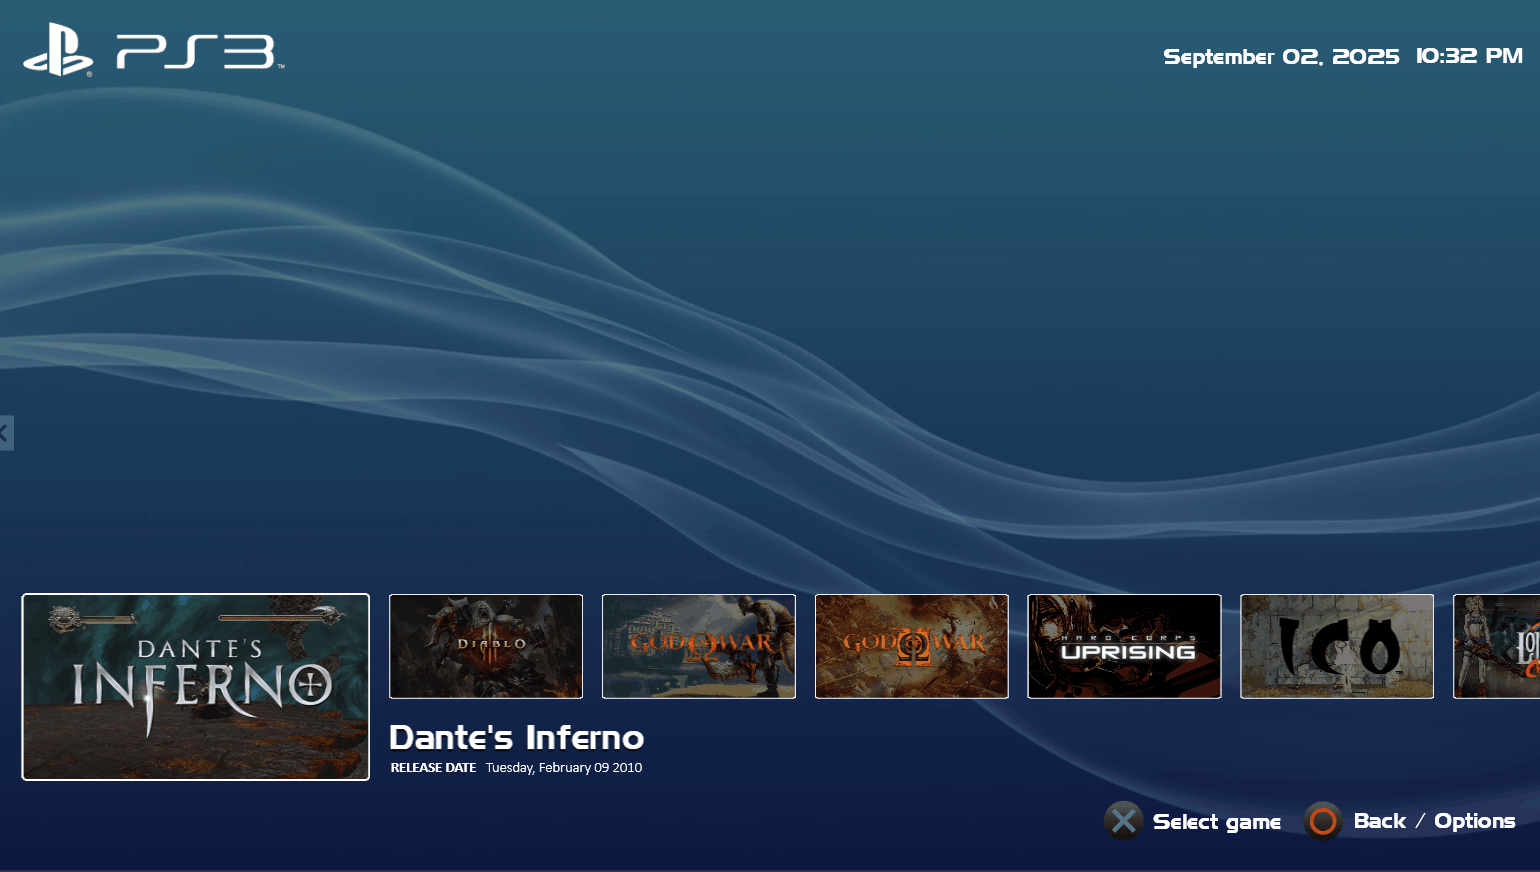The height and width of the screenshot is (872, 1540).
Task: Open the God of War III tile
Action: point(912,646)
